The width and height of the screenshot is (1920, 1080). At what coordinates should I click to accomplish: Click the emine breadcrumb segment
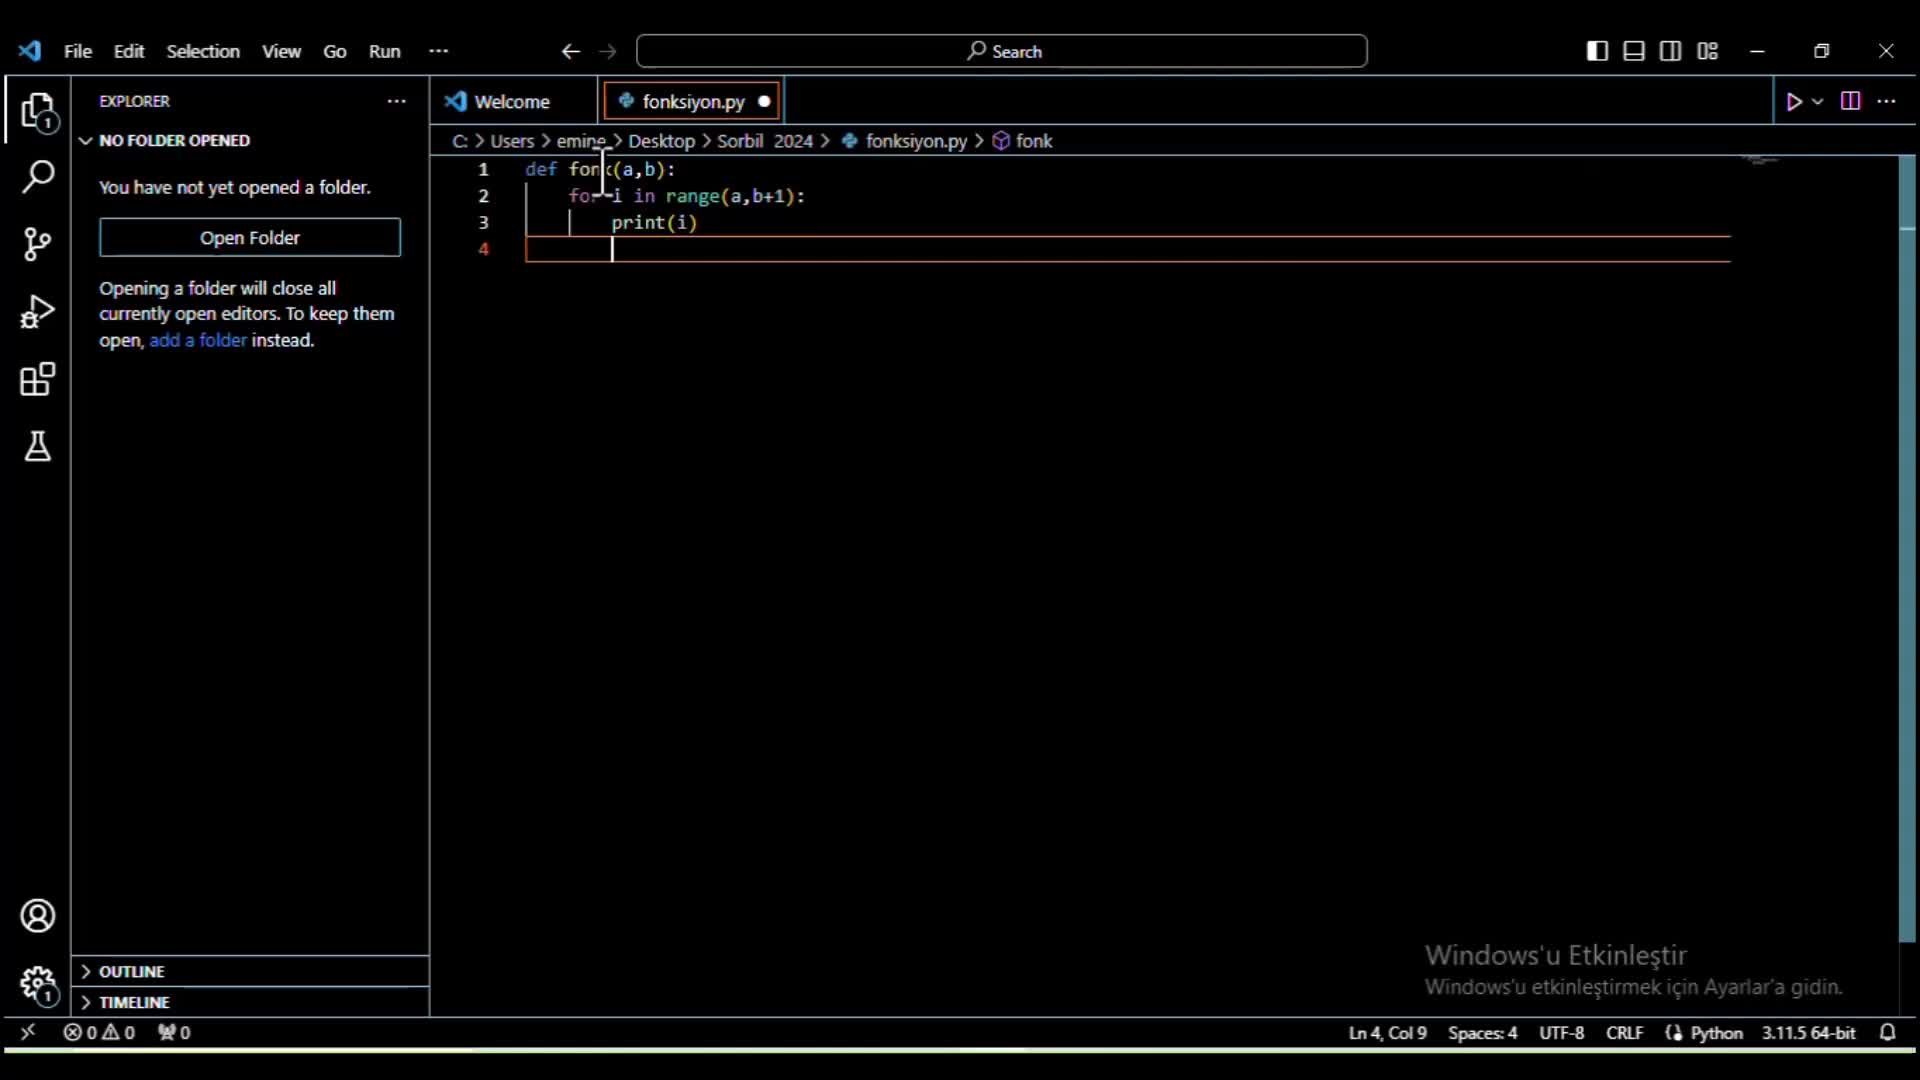[x=581, y=141]
